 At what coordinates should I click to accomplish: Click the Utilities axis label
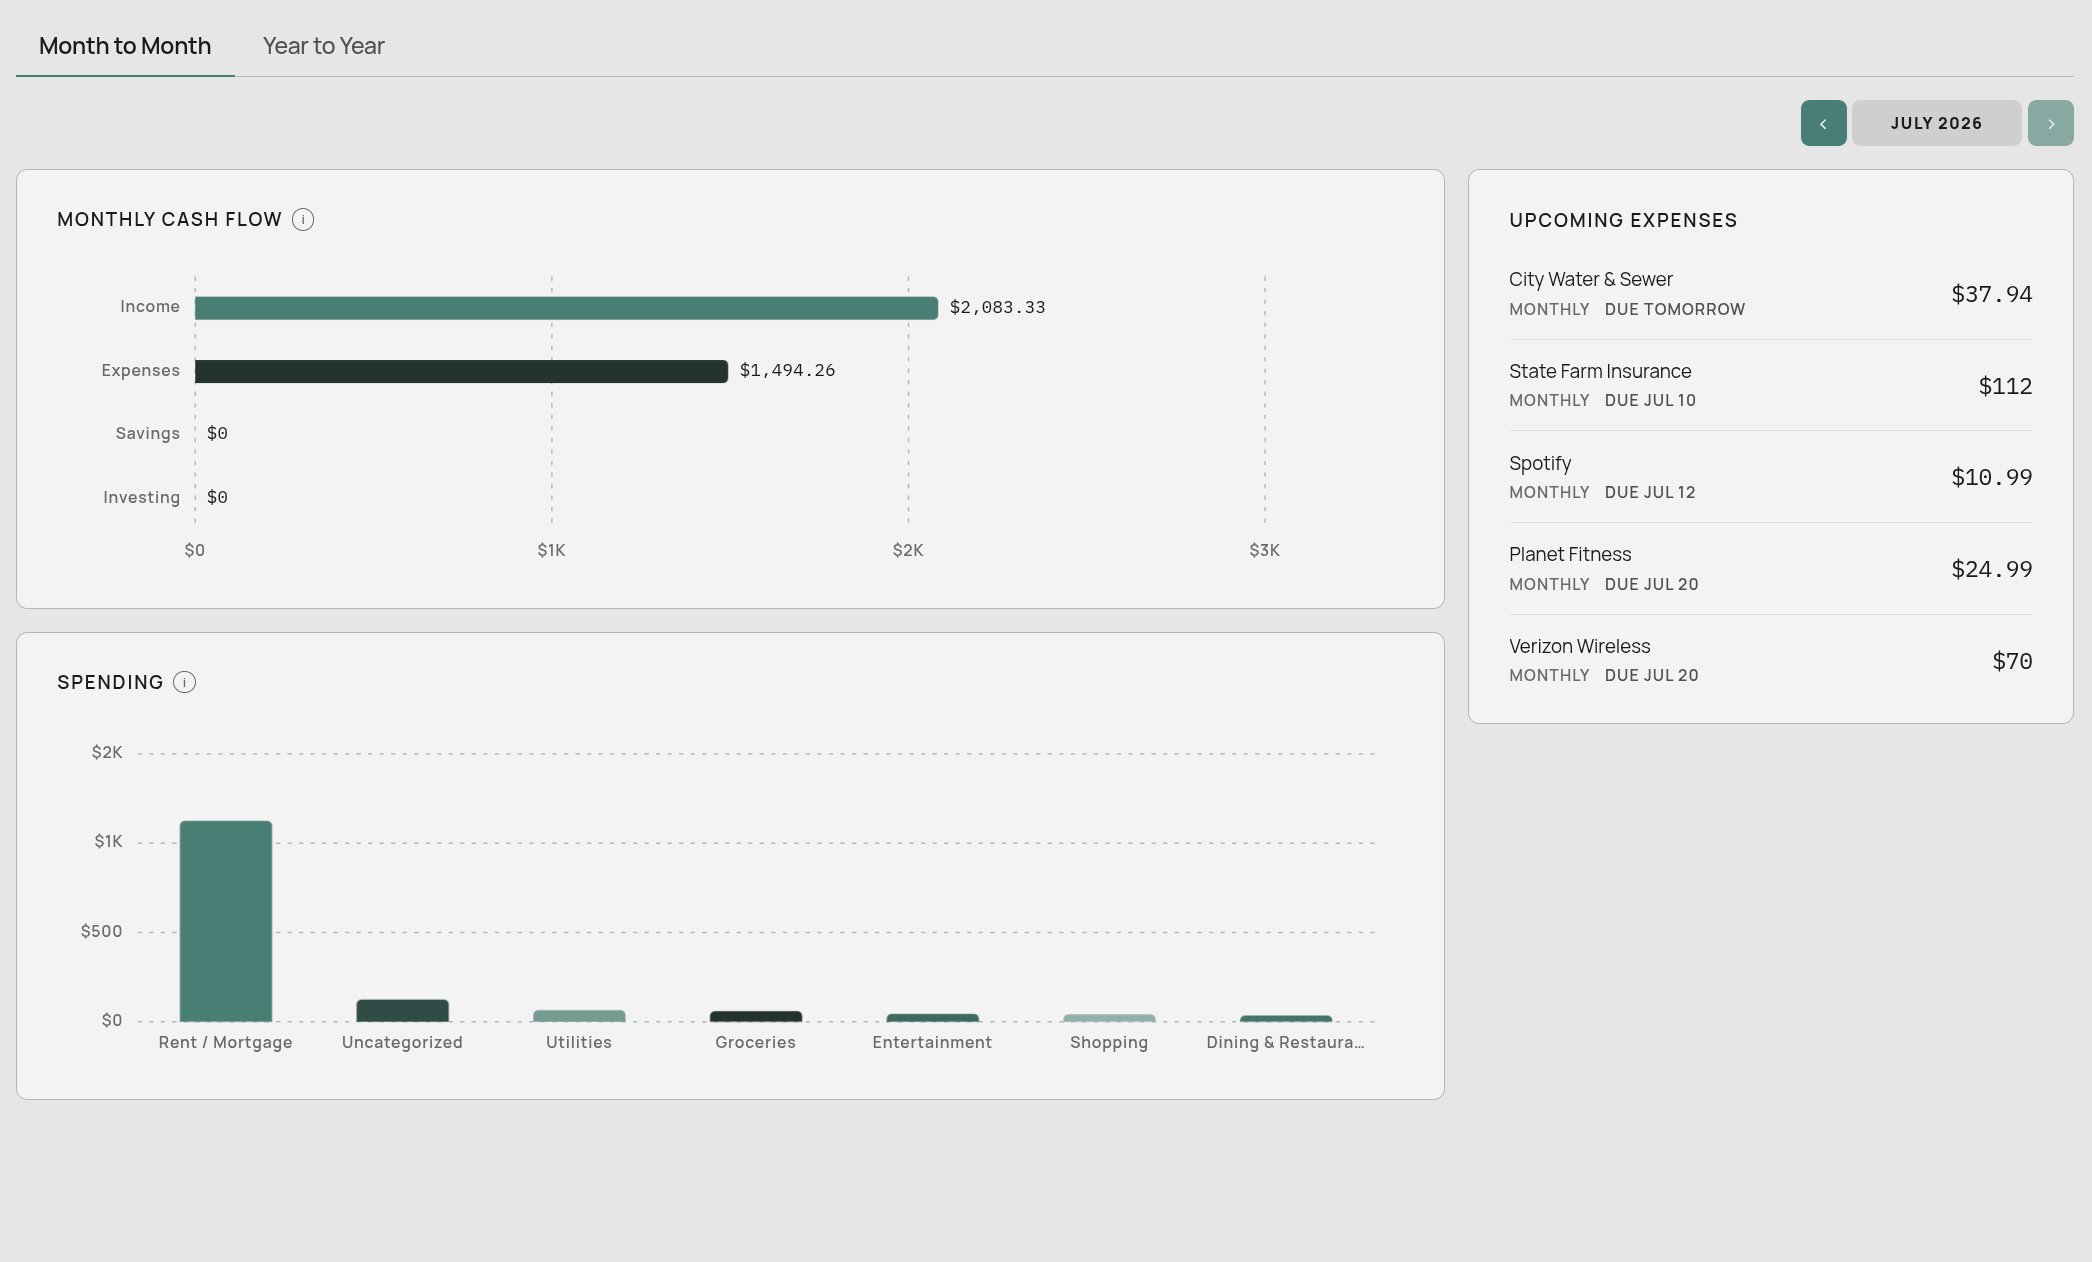click(x=579, y=1043)
